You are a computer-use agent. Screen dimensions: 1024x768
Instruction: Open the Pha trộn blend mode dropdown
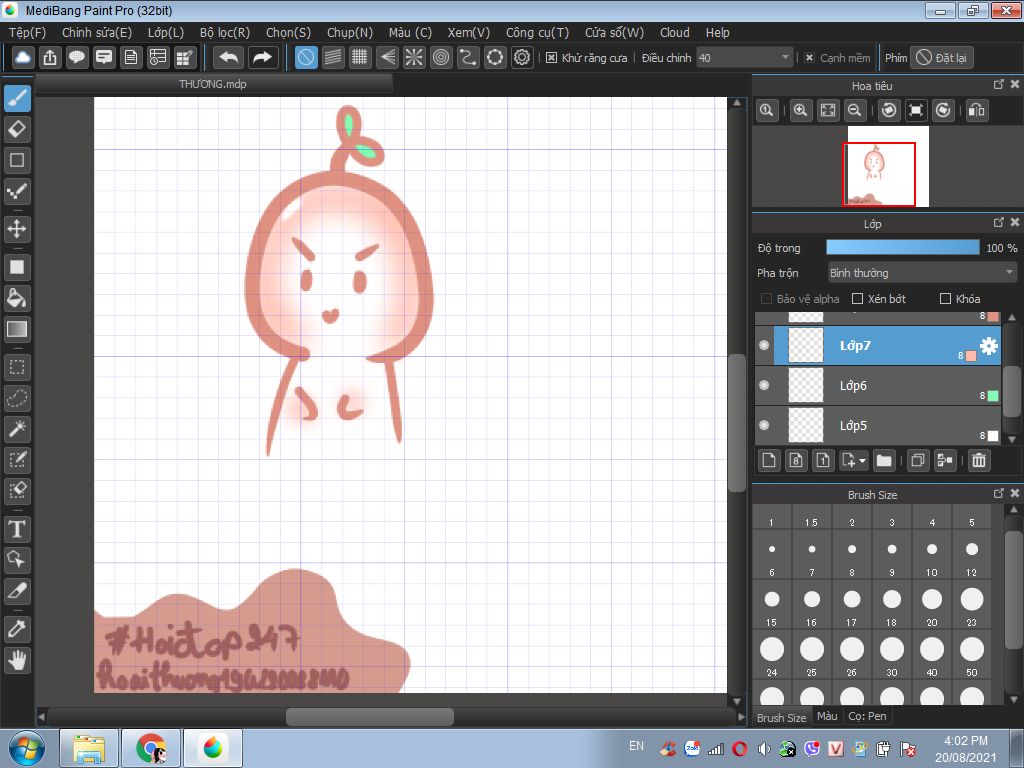[921, 273]
